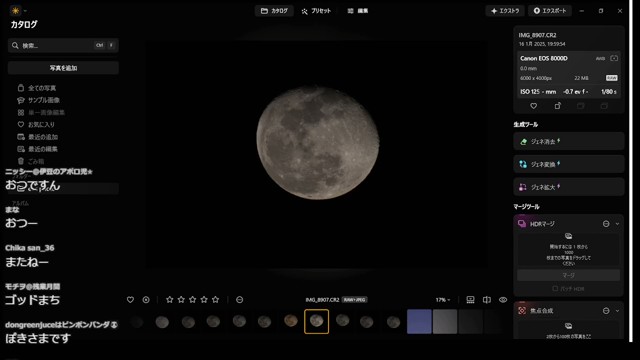This screenshot has height=360, width=640.
Task: Open the logo dropdown arrow in the title bar
Action: tap(25, 11)
